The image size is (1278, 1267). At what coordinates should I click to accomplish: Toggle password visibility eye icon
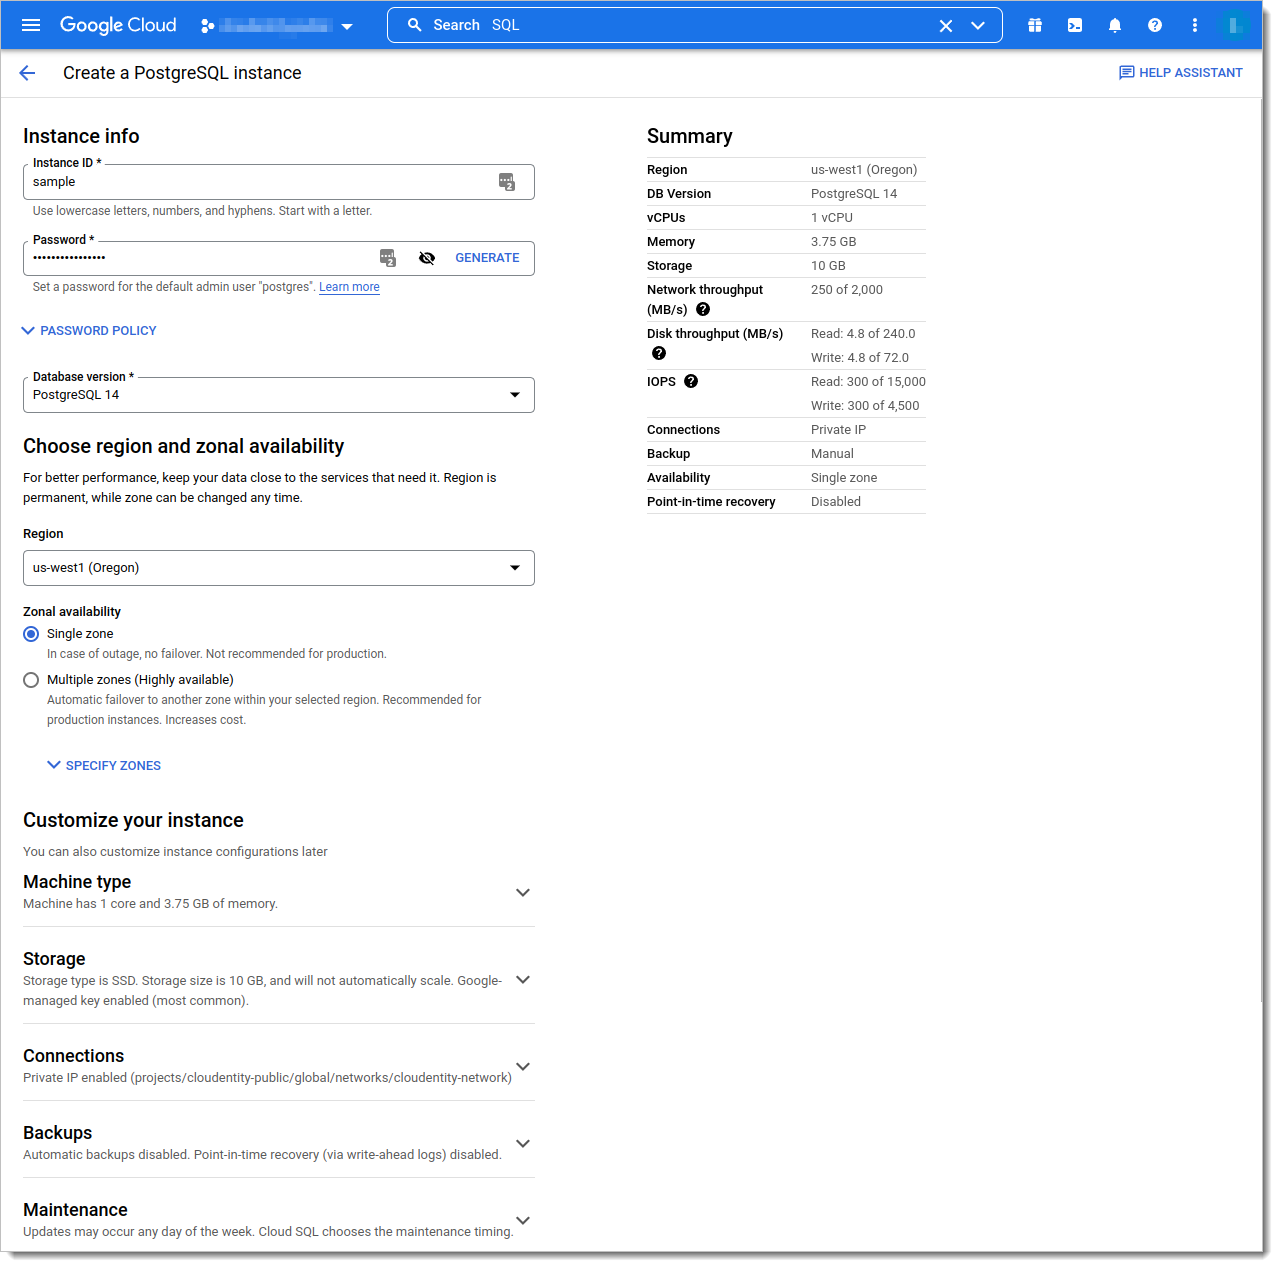(x=427, y=258)
